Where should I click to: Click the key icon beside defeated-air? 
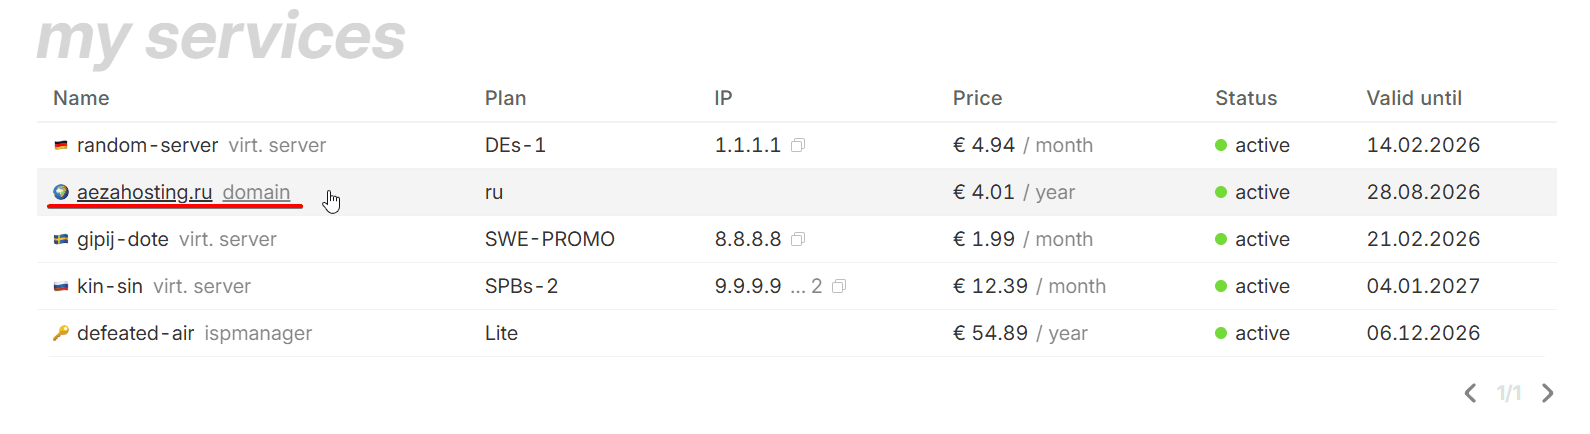[61, 333]
